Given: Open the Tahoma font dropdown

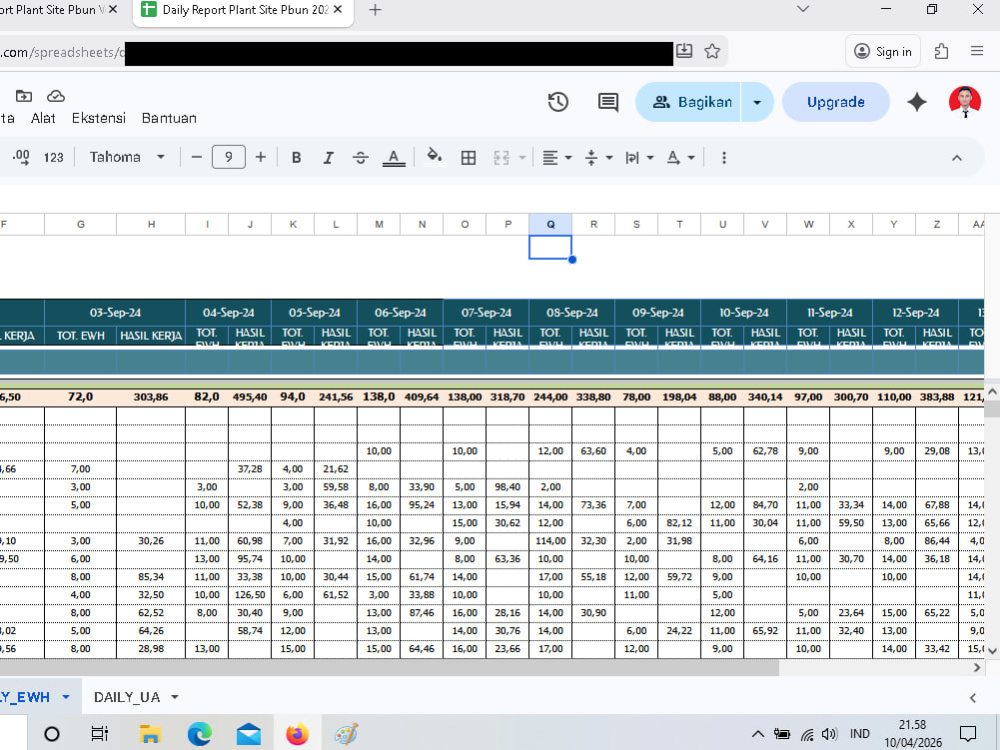Looking at the screenshot, I should (127, 157).
